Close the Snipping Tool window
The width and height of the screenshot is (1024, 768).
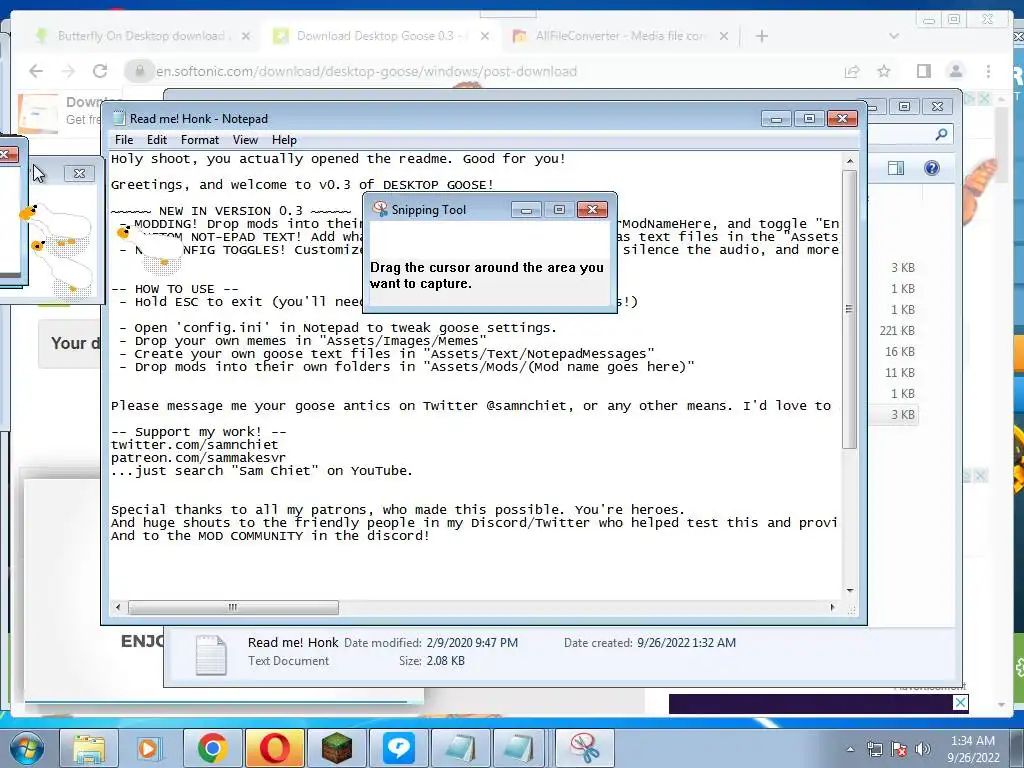point(592,210)
